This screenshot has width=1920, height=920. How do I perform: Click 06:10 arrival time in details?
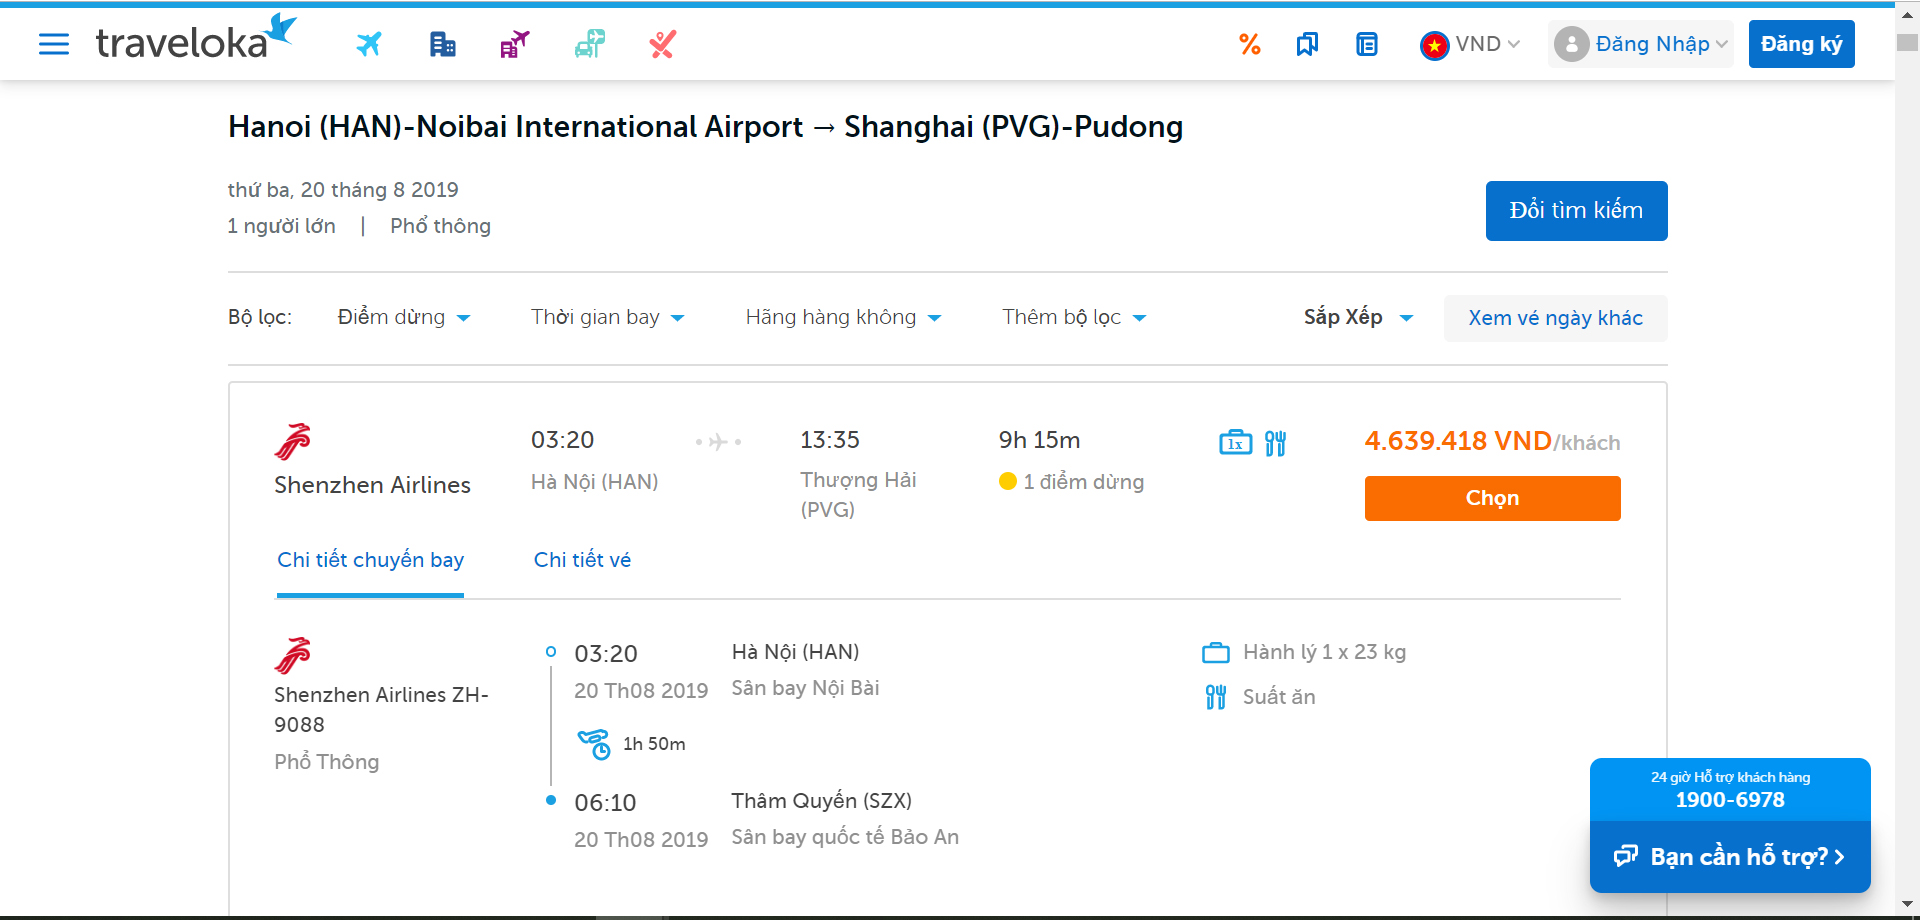tap(605, 803)
